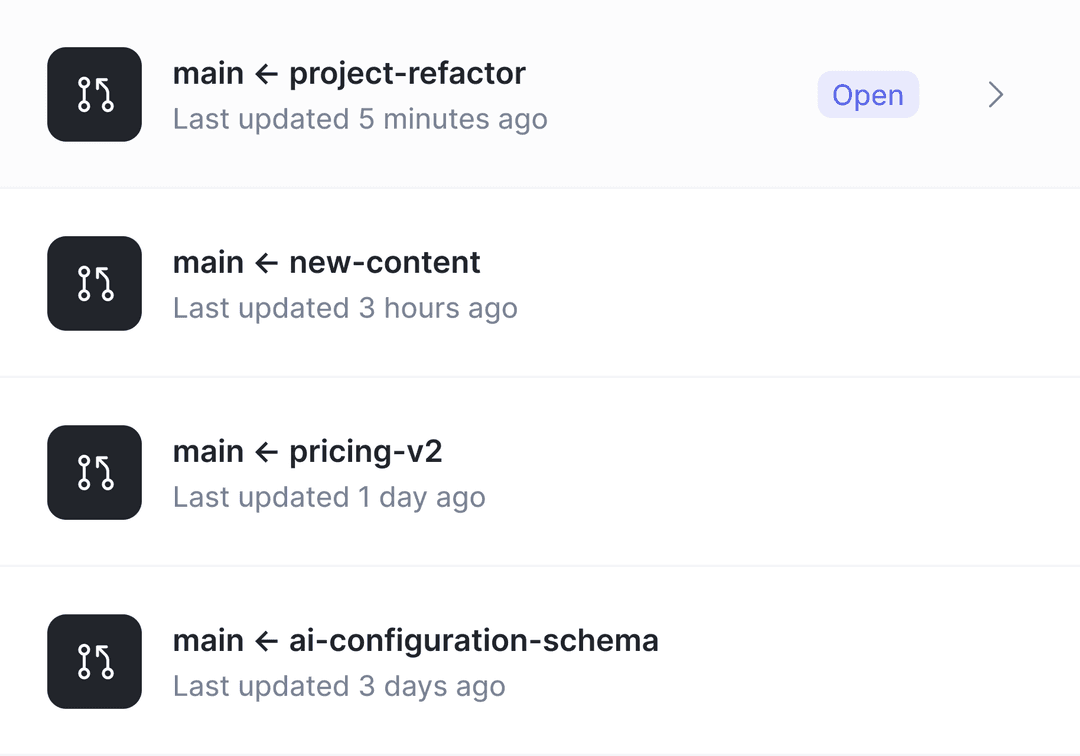Screen dimensions: 1080x756
Task: Click "Last updated 1 day ago" text
Action: [329, 497]
